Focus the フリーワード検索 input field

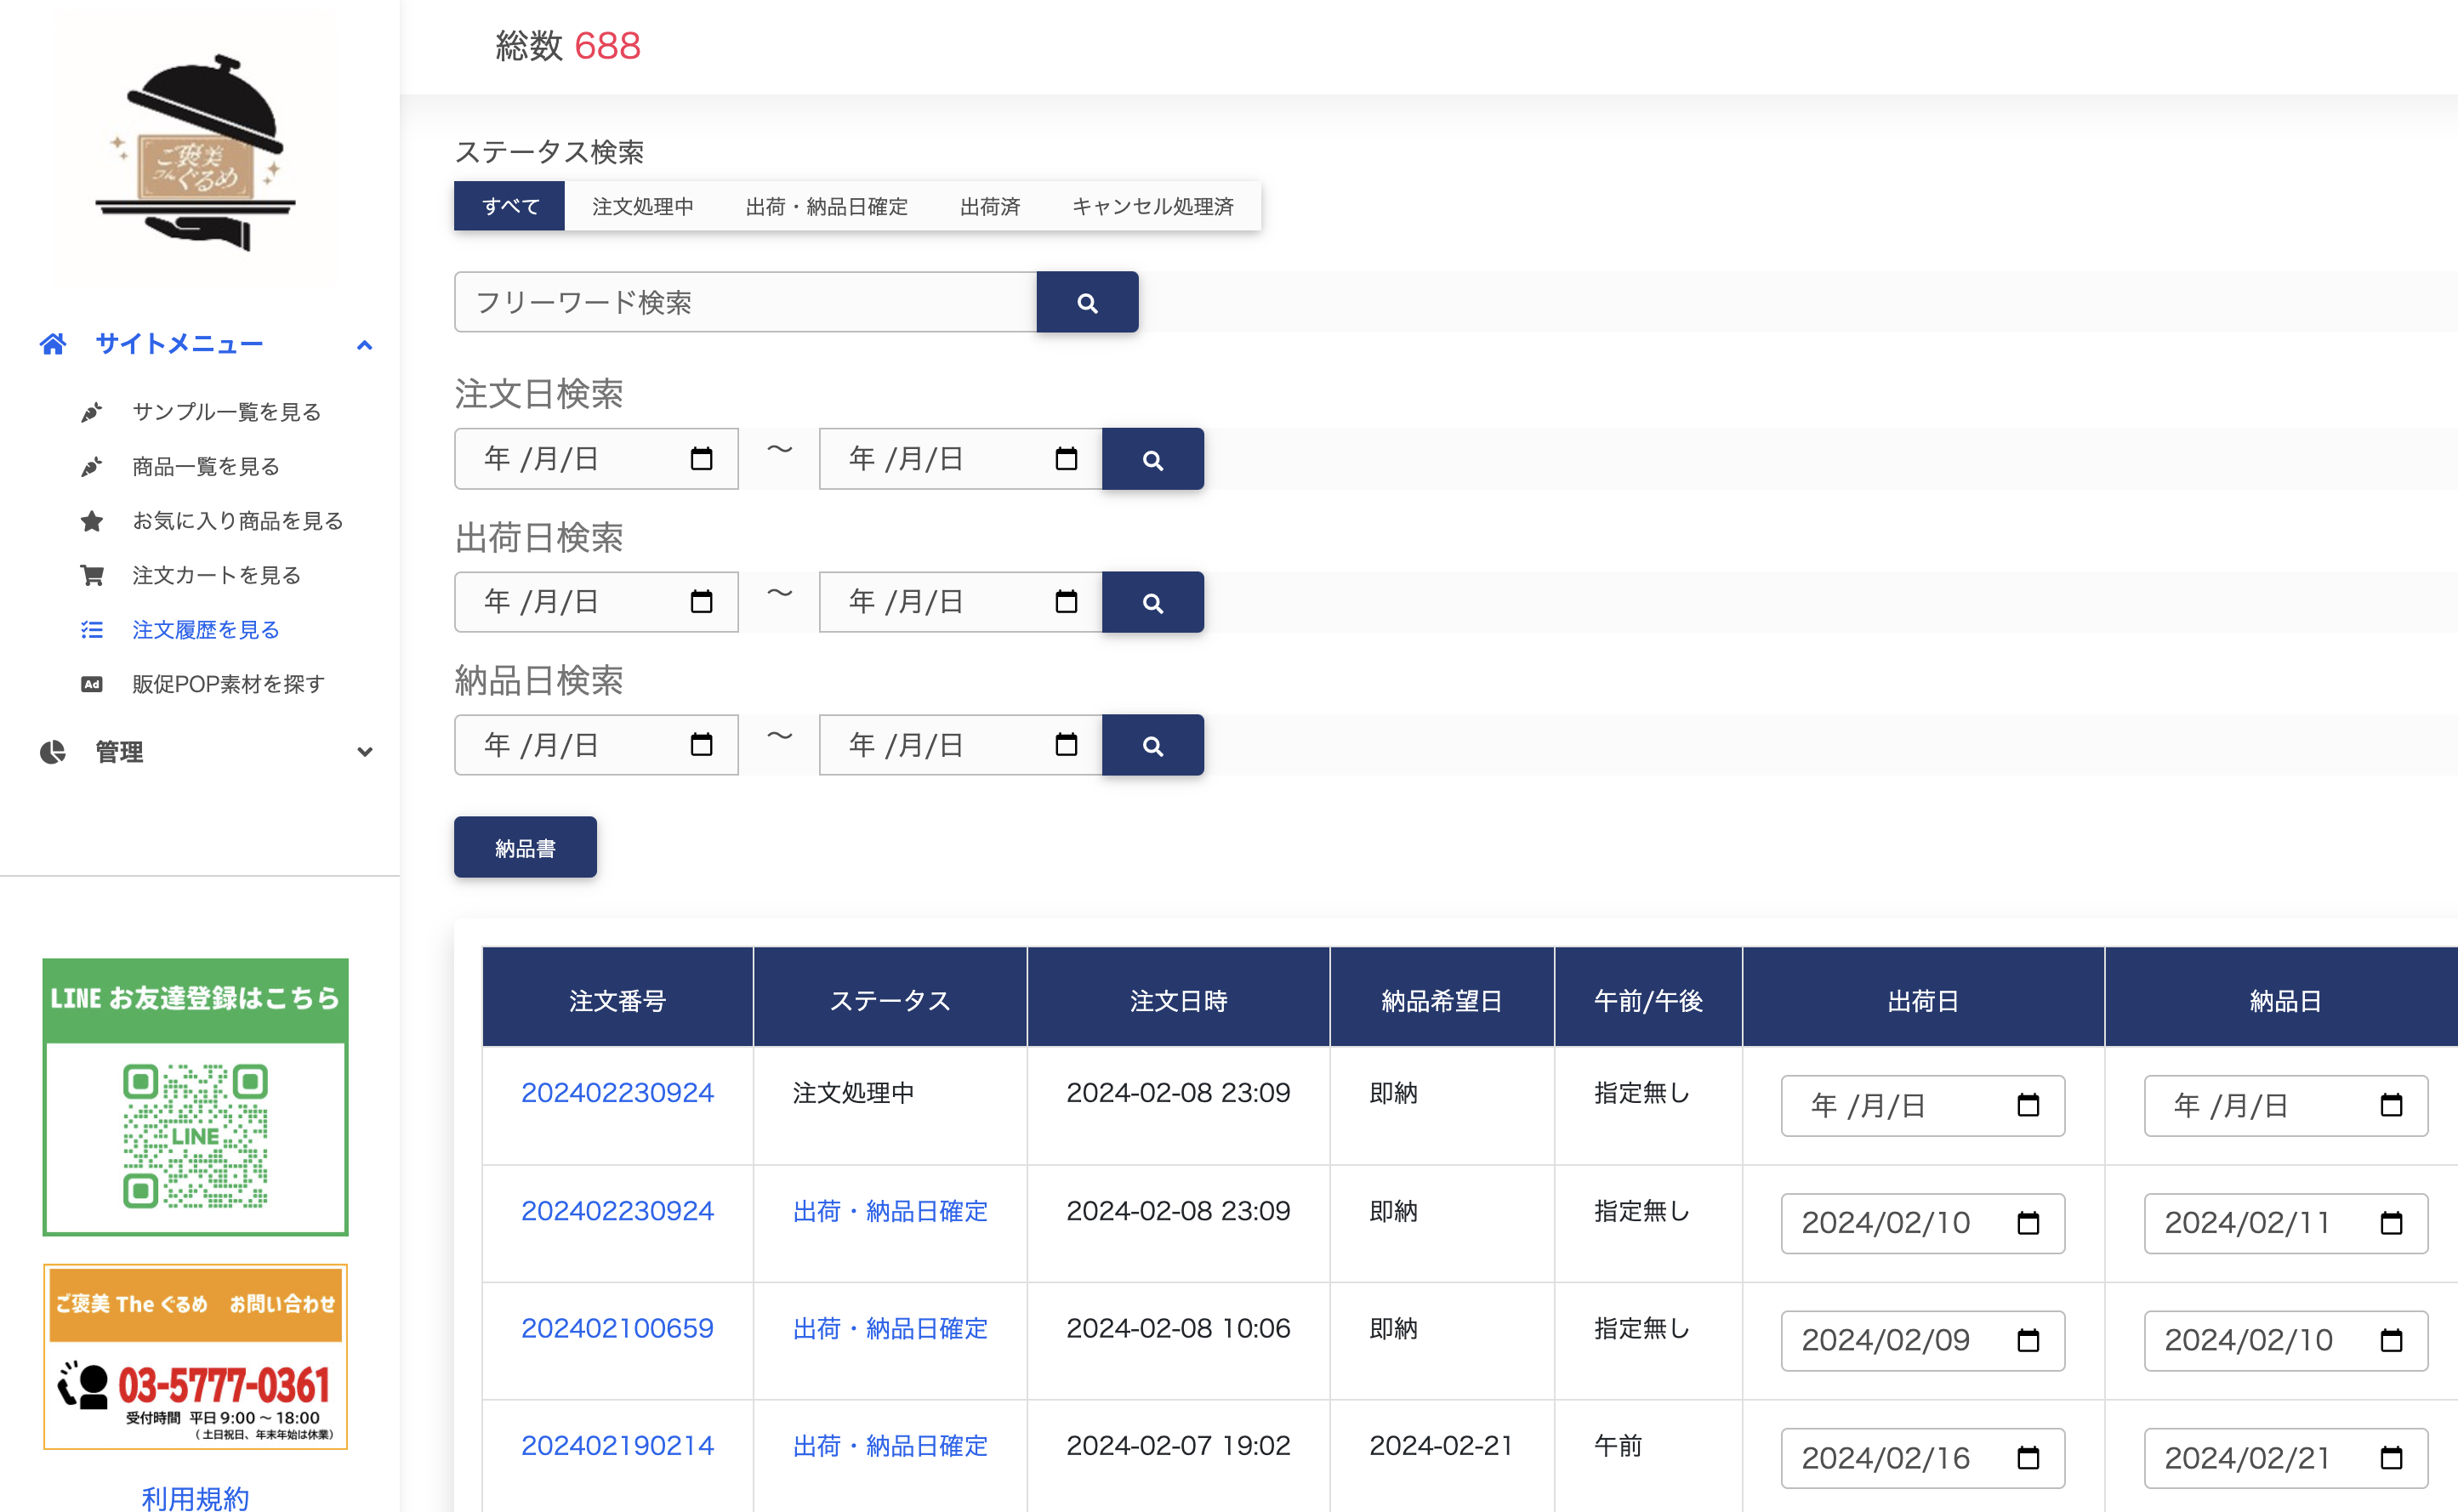745,302
